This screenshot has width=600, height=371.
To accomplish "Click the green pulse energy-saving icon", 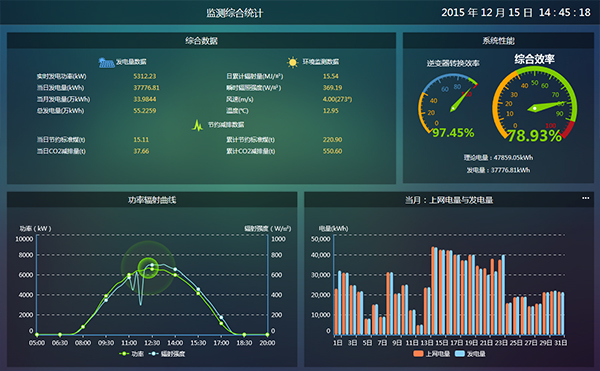I will (197, 125).
